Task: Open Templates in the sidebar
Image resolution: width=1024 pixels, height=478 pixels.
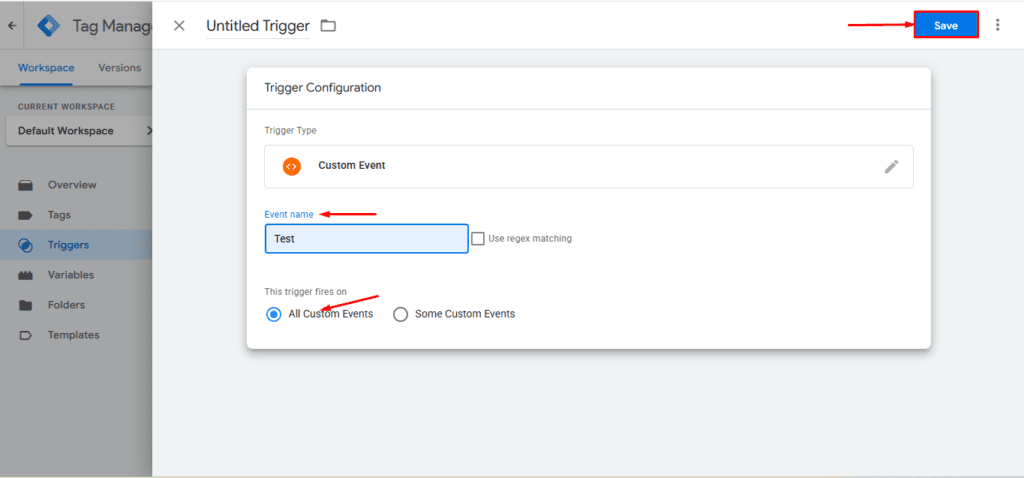Action: [x=73, y=335]
